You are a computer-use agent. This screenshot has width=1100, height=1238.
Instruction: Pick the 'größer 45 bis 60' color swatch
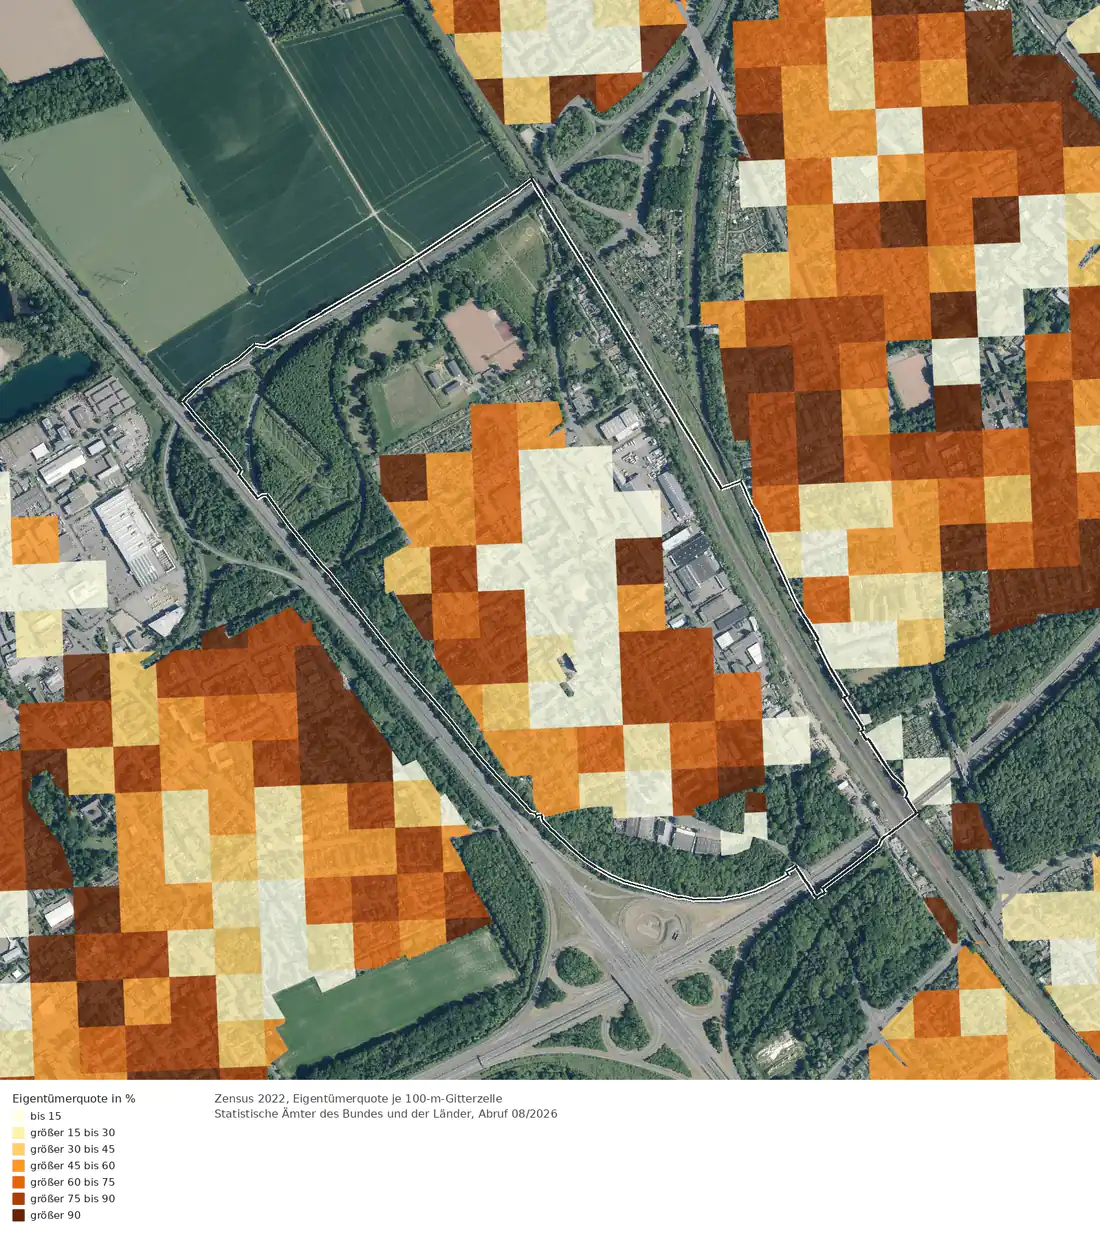pyautogui.click(x=18, y=1166)
